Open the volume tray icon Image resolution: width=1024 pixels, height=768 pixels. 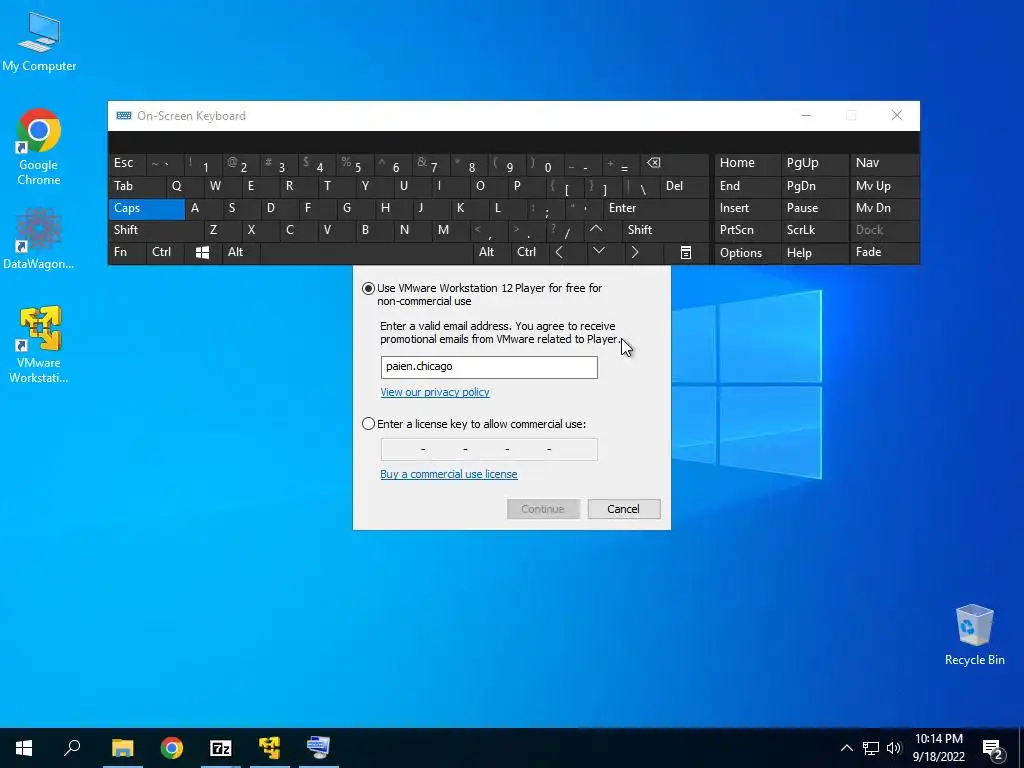pos(894,748)
